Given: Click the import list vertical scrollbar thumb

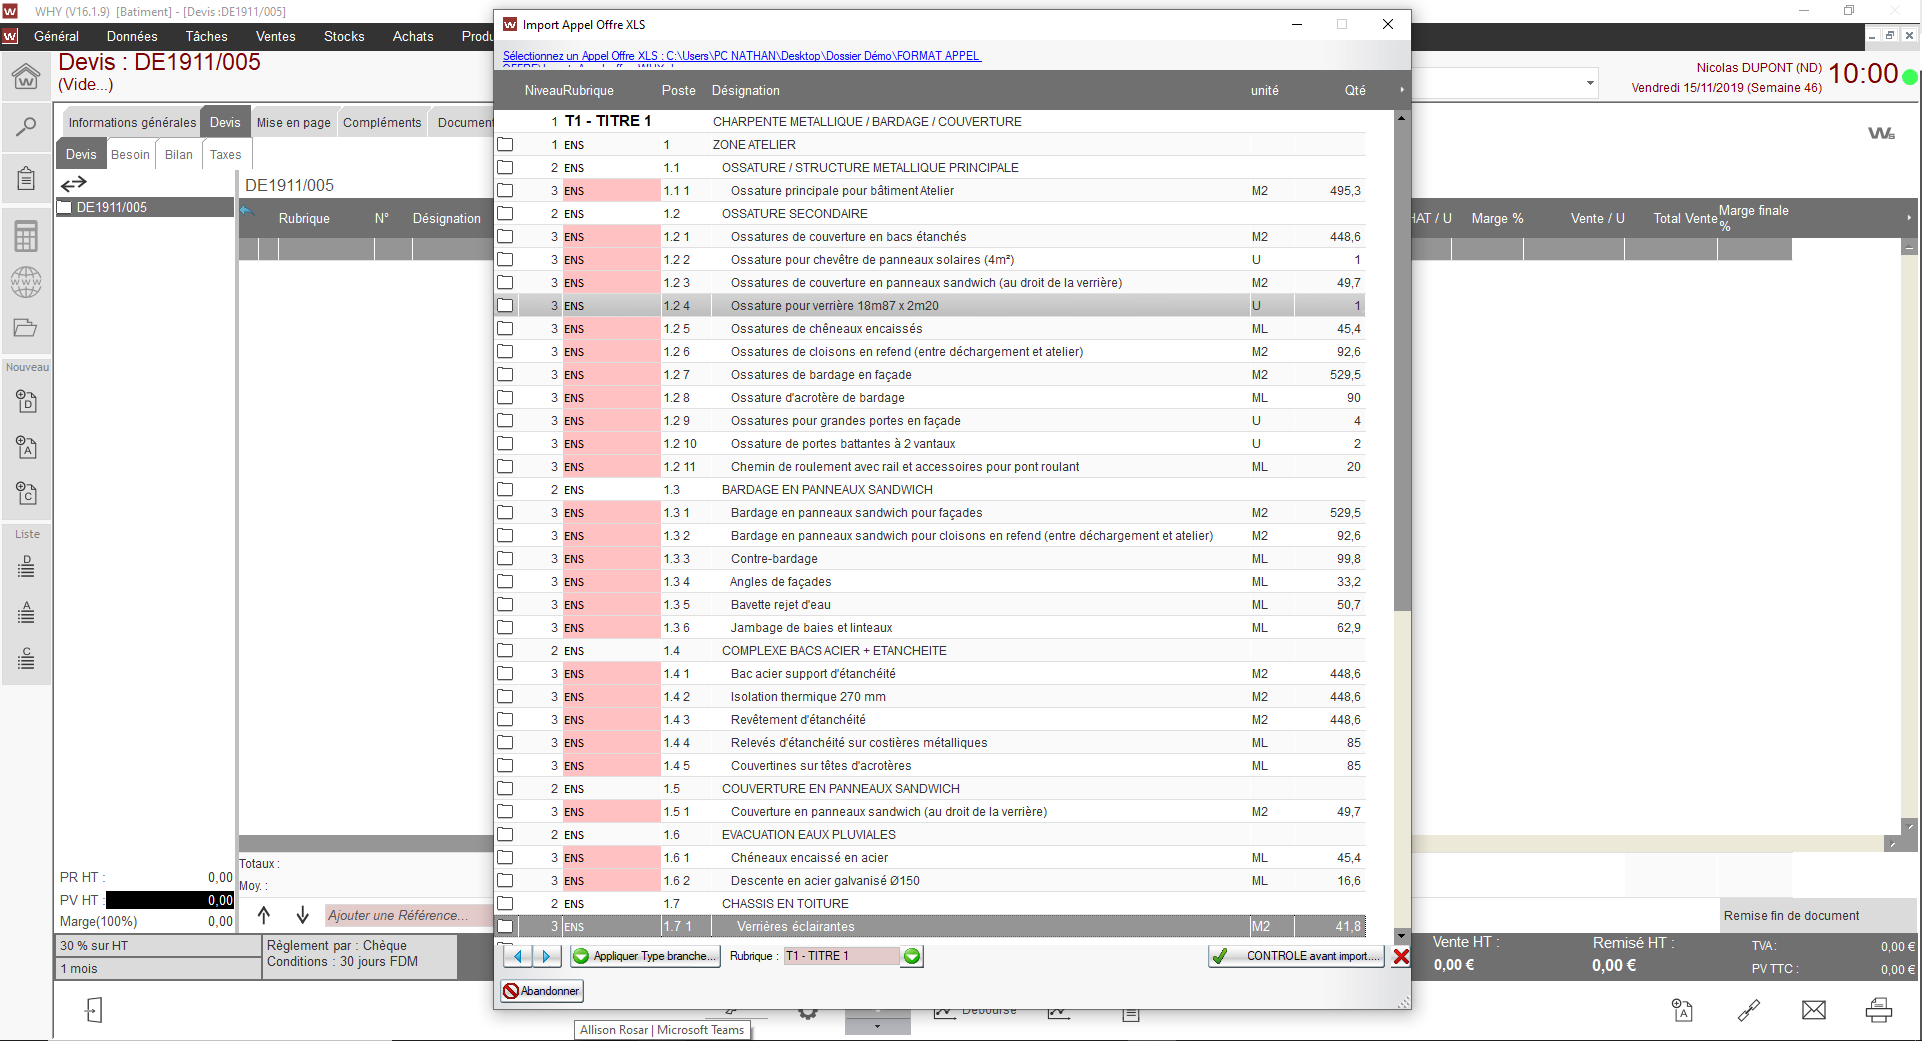Looking at the screenshot, I should pos(1402,370).
